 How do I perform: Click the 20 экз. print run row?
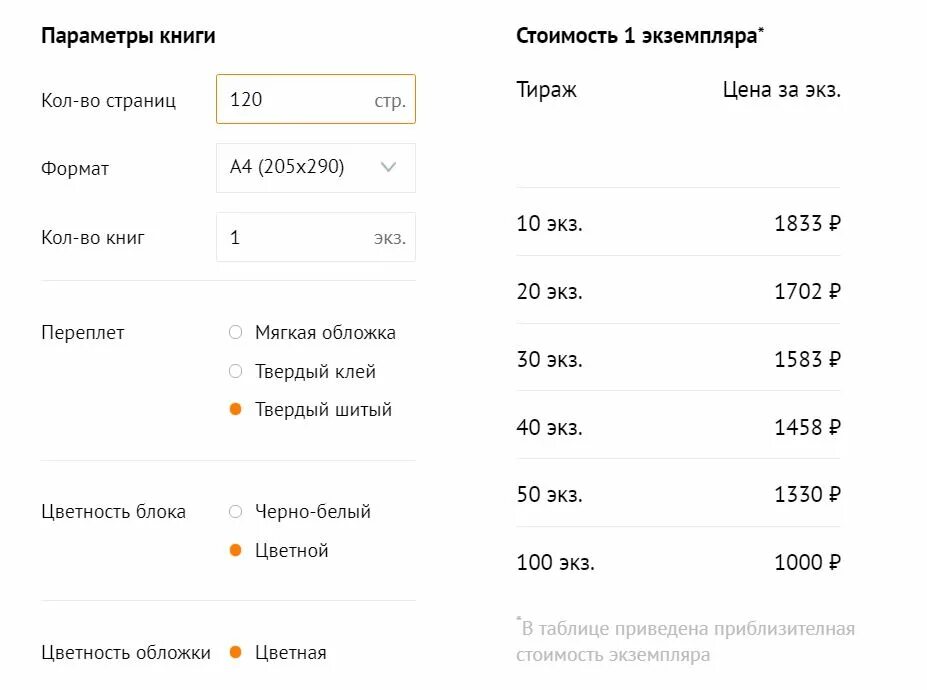(678, 290)
